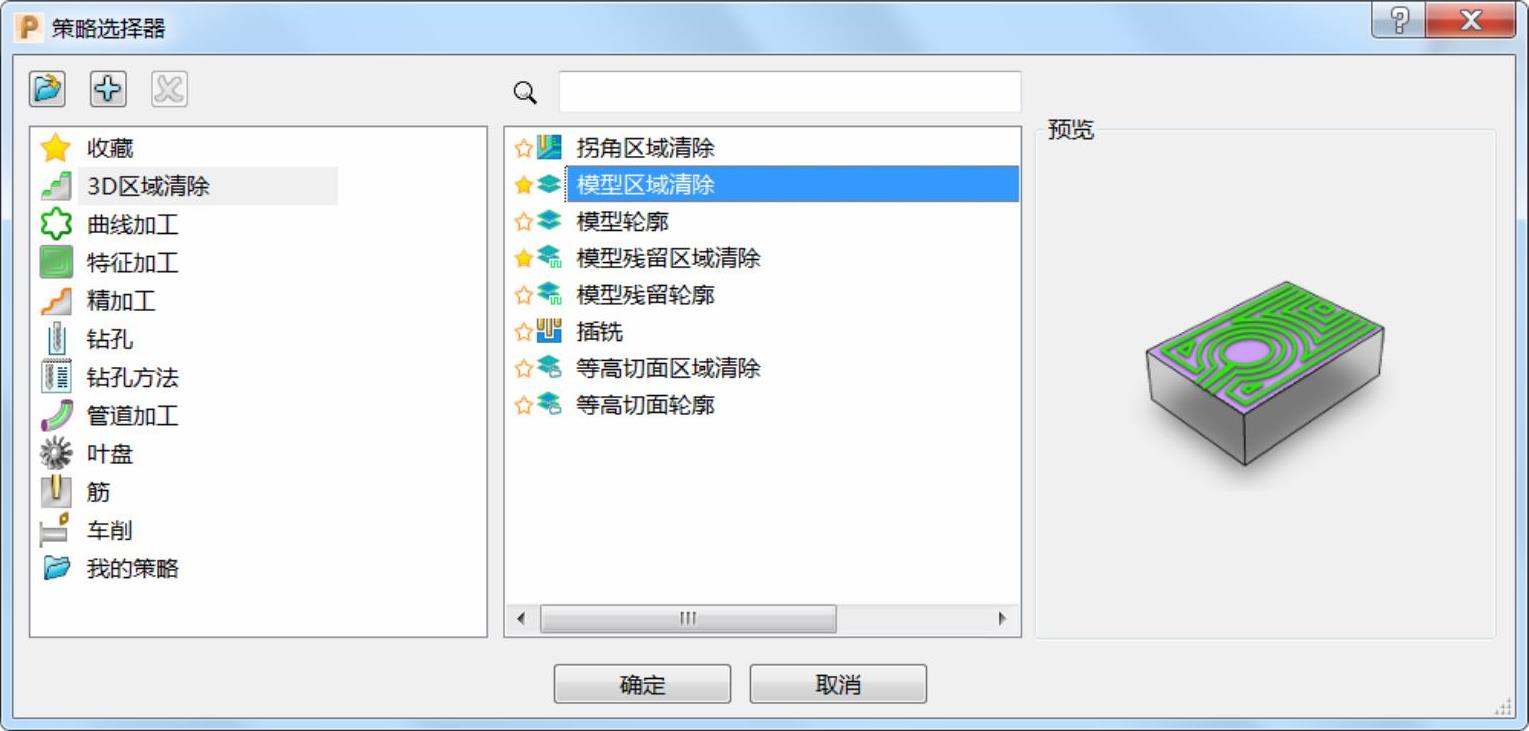The width and height of the screenshot is (1529, 731).
Task: Click the 管道加工 port machining icon
Action: tap(56, 415)
